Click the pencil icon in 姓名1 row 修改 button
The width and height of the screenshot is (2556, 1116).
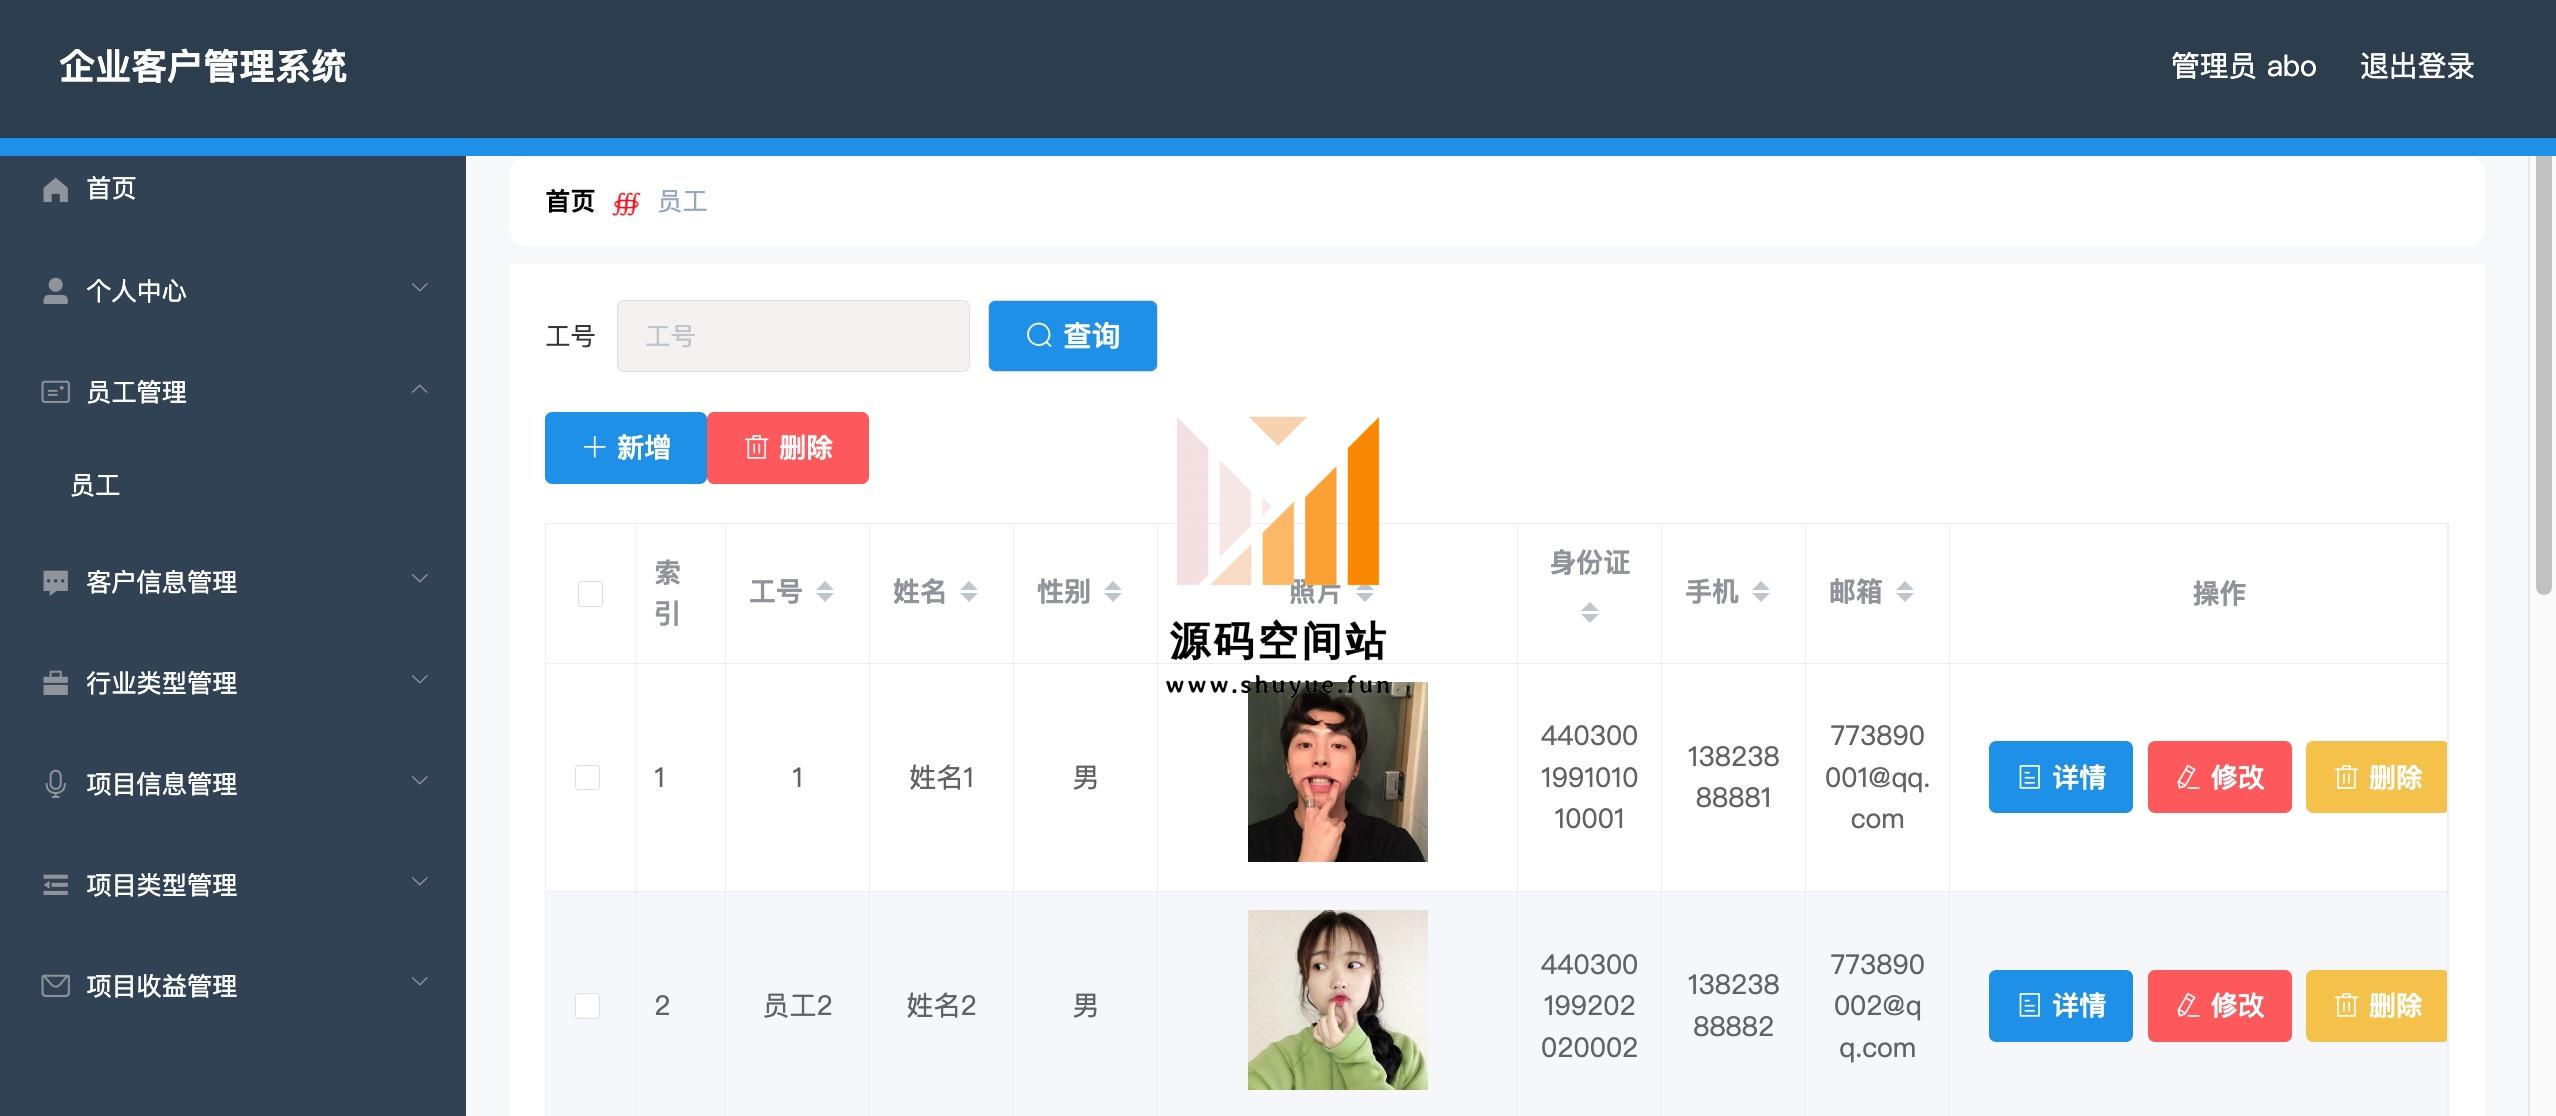point(2188,777)
